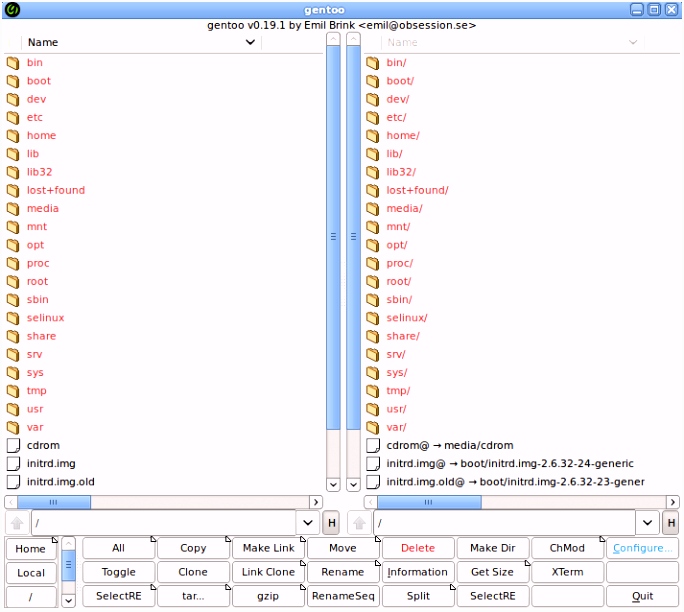Click the left pane Name column sort arrow
Screen dimensions: 684x612
pos(250,42)
